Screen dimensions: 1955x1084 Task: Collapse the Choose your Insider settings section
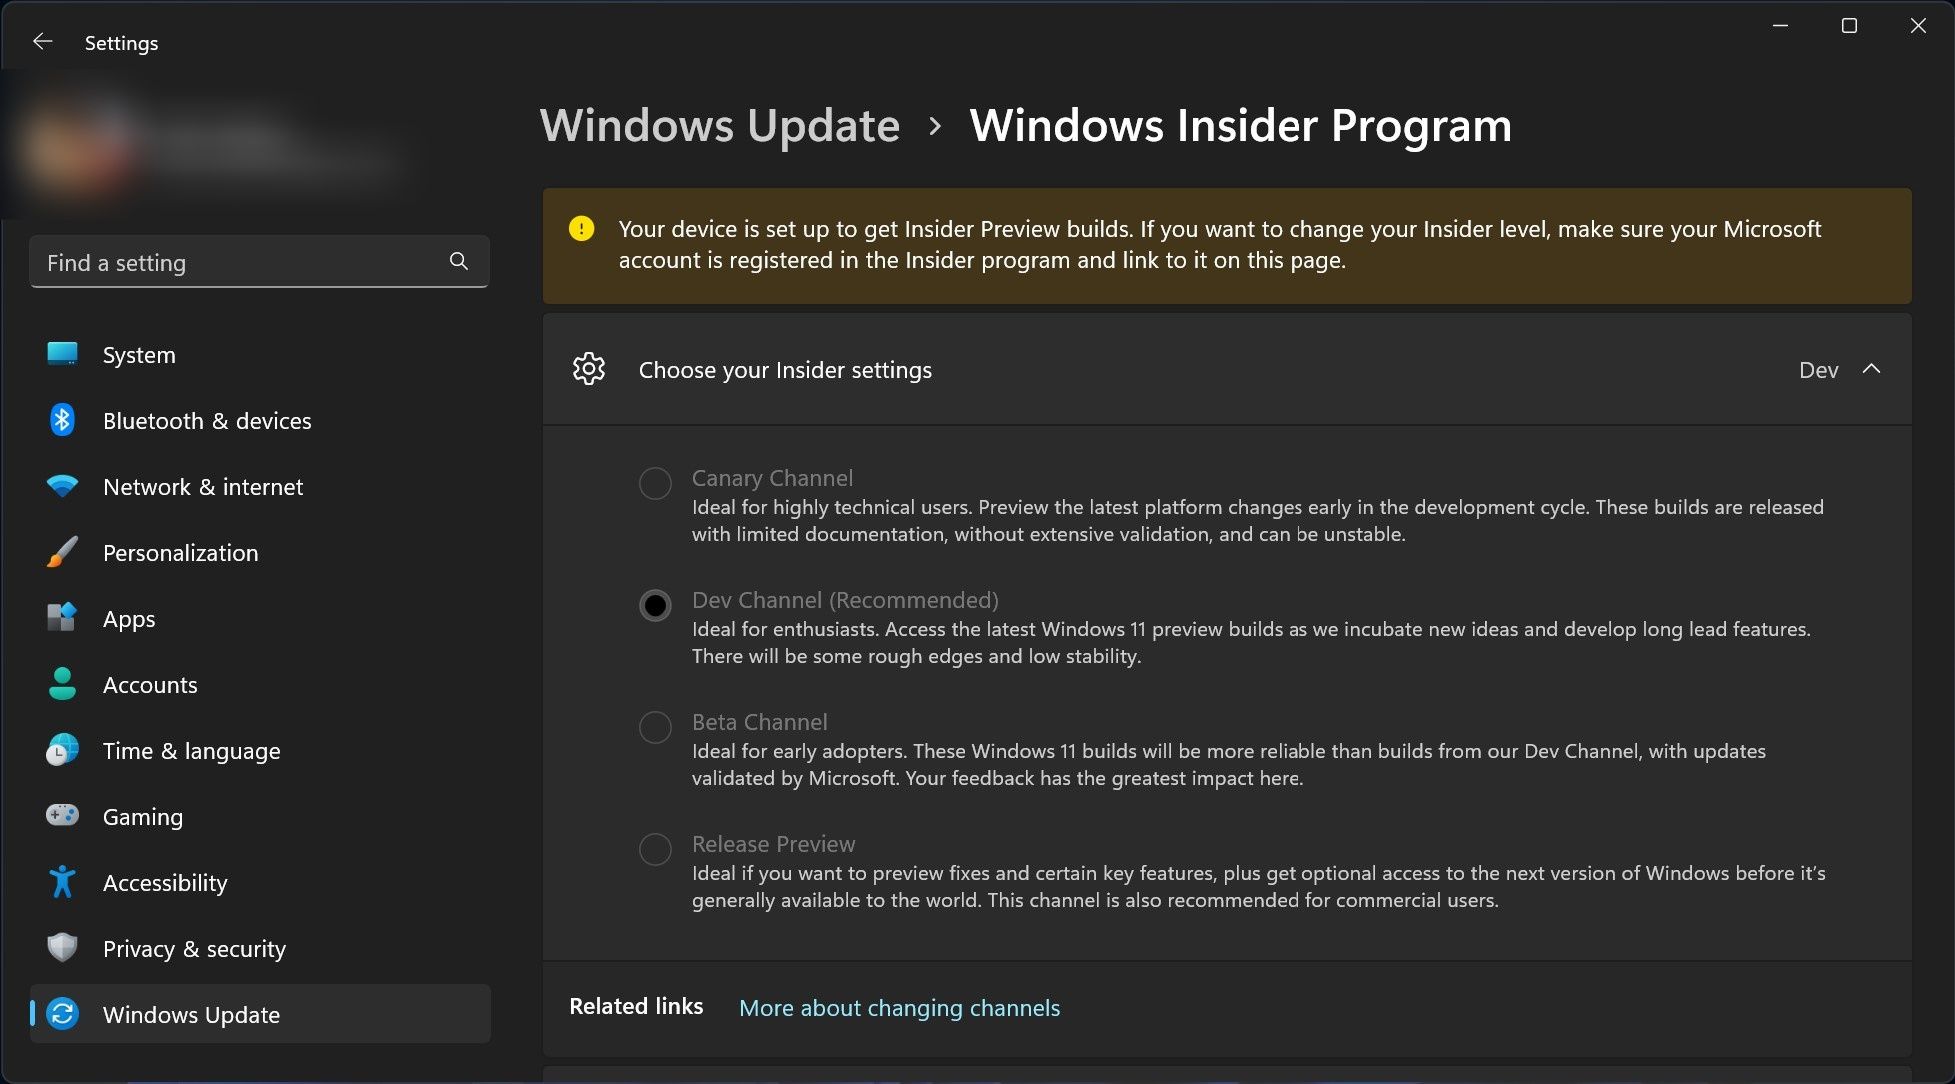pos(1872,369)
